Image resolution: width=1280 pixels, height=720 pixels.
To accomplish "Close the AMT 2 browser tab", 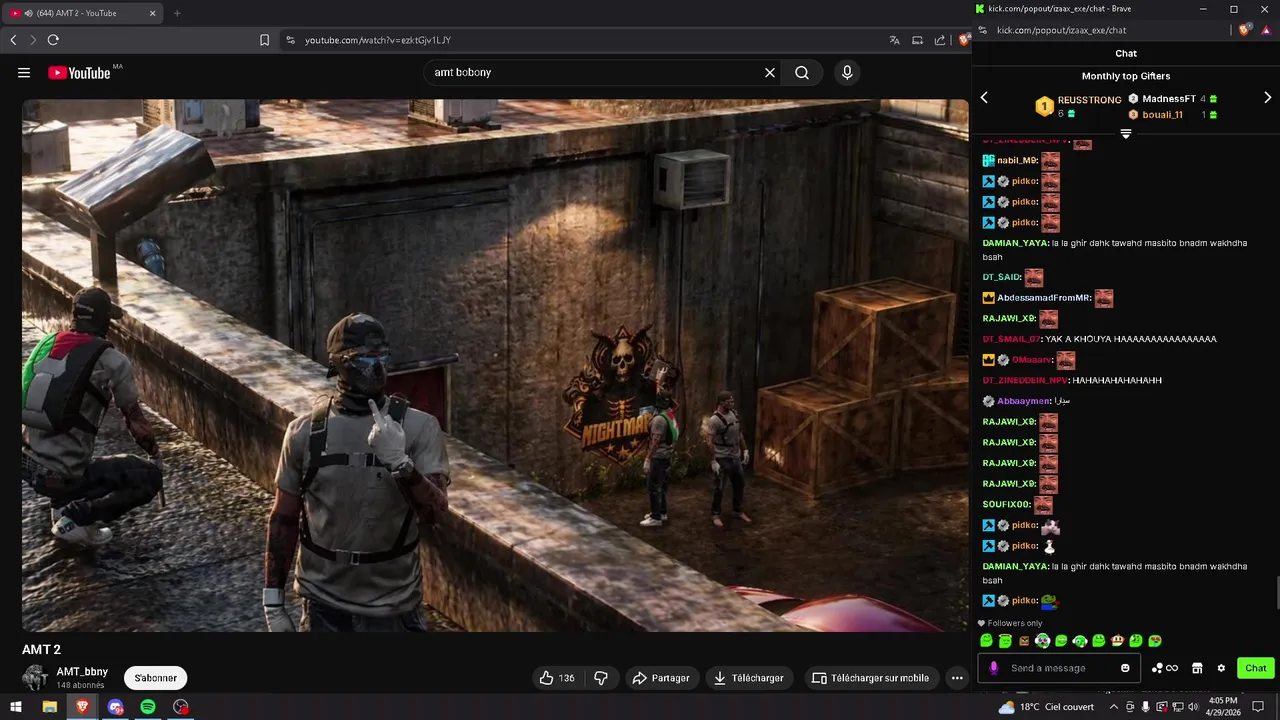I will (x=152, y=13).
